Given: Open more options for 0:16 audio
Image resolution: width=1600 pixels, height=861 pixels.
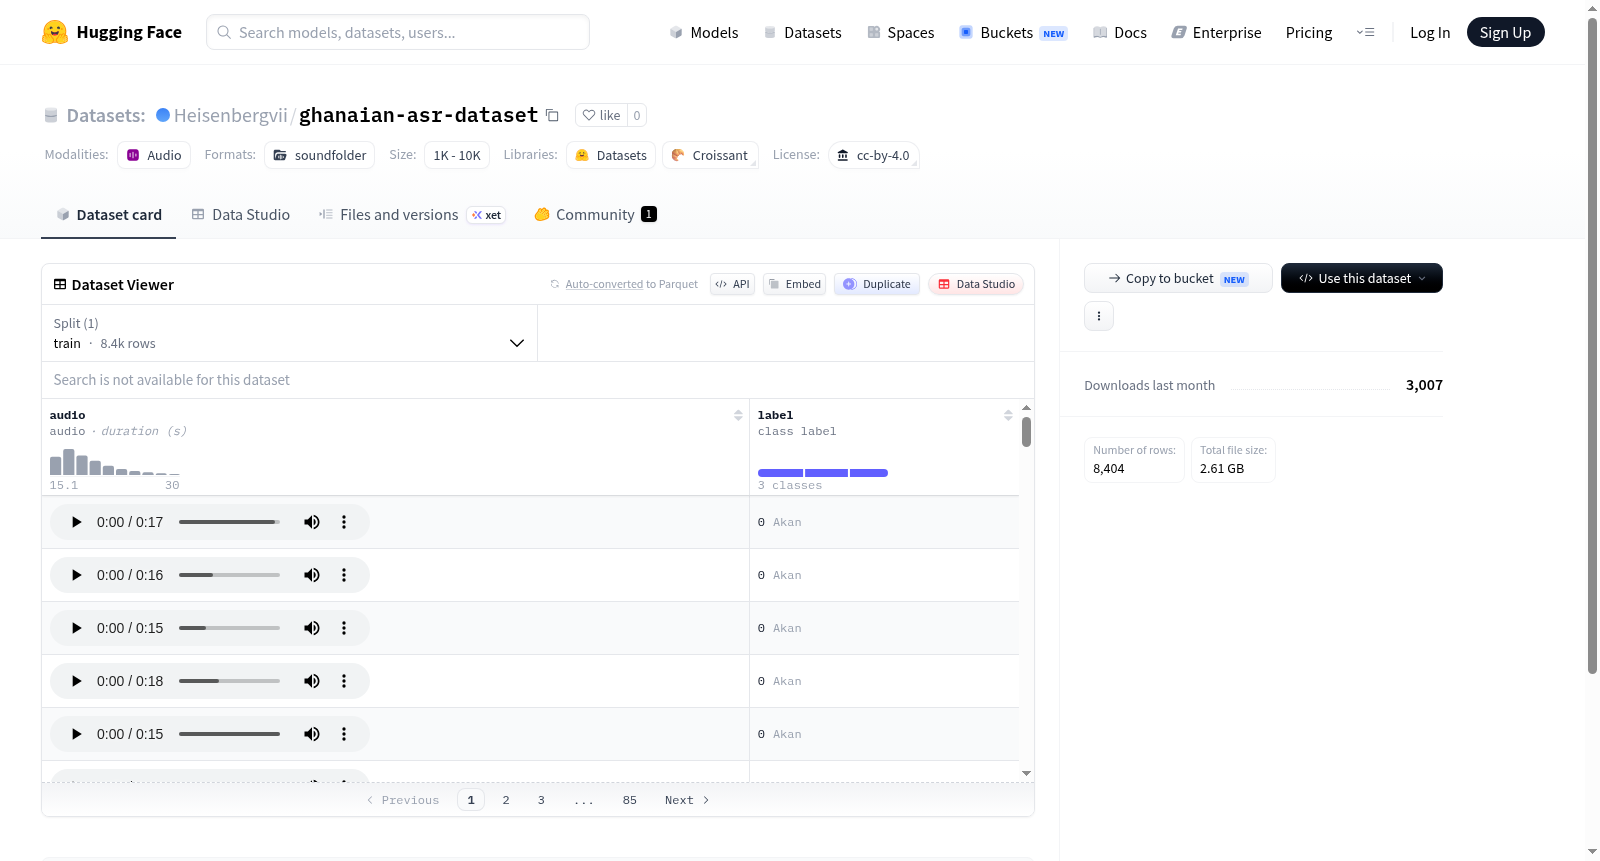Looking at the screenshot, I should 344,575.
